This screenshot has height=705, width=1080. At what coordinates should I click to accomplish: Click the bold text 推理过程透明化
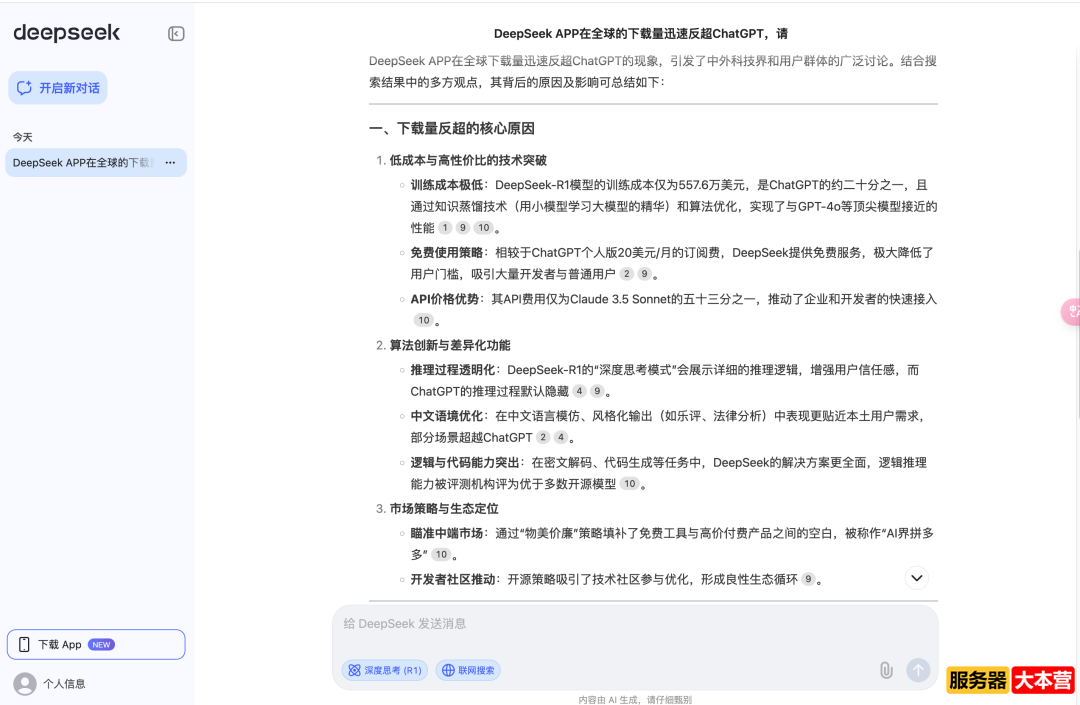(x=453, y=370)
